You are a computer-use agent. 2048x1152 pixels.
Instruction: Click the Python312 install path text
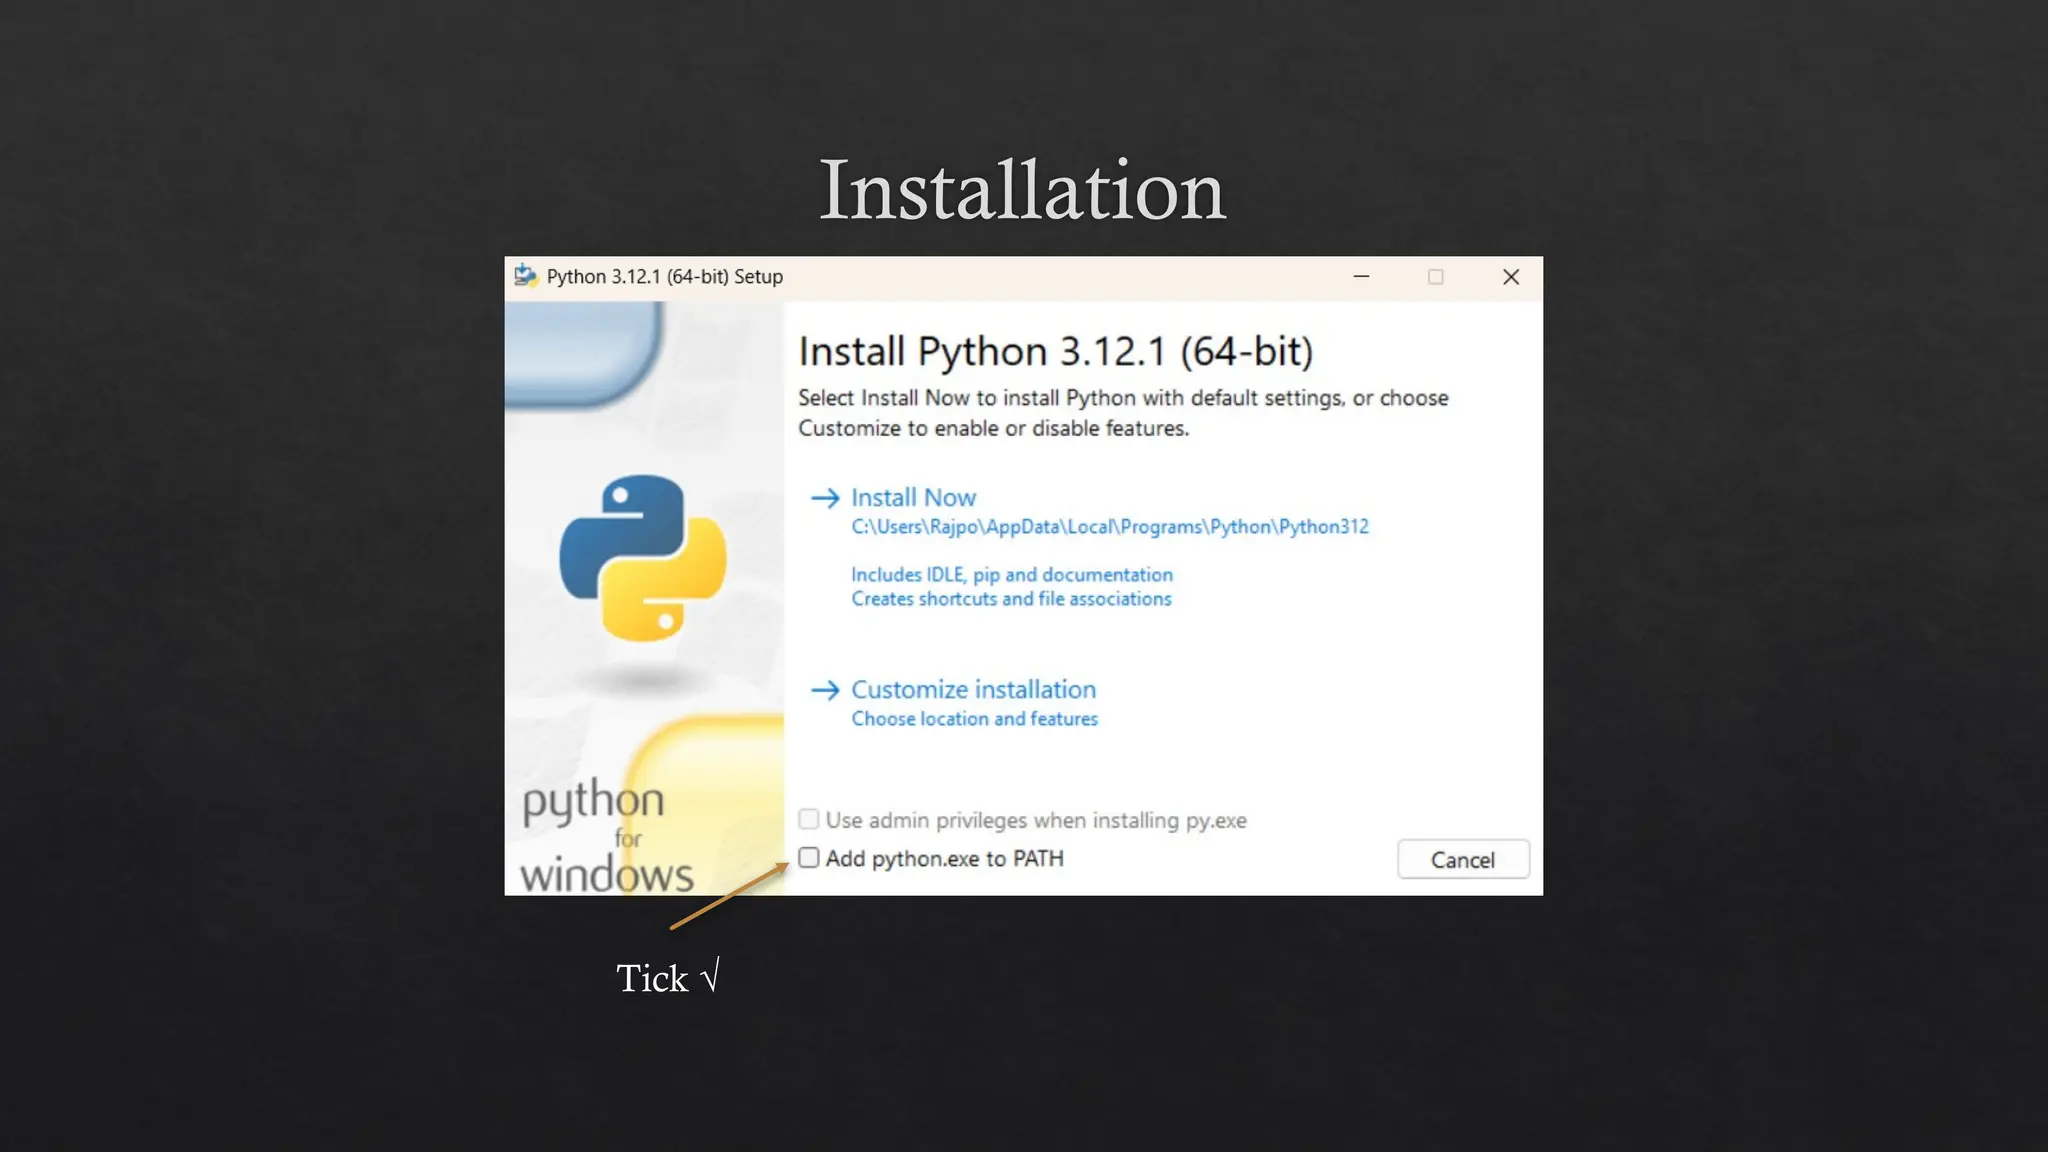tap(1109, 527)
